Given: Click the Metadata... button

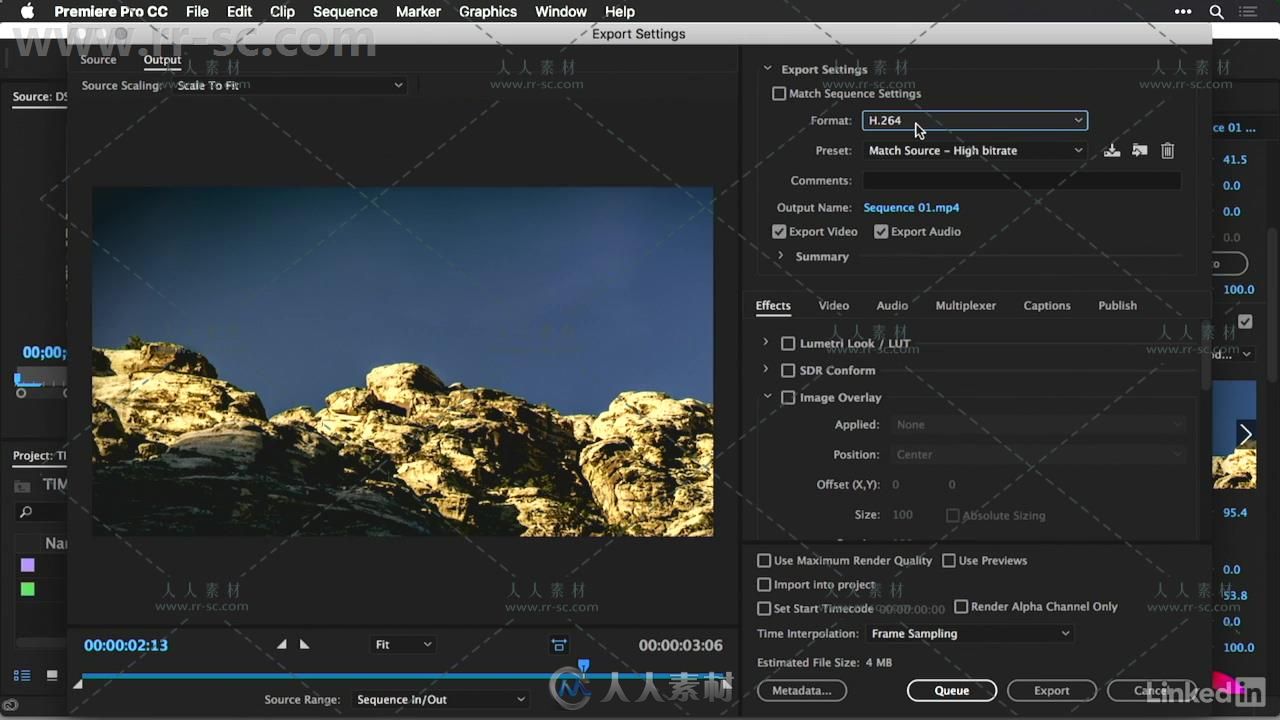Looking at the screenshot, I should (x=802, y=690).
